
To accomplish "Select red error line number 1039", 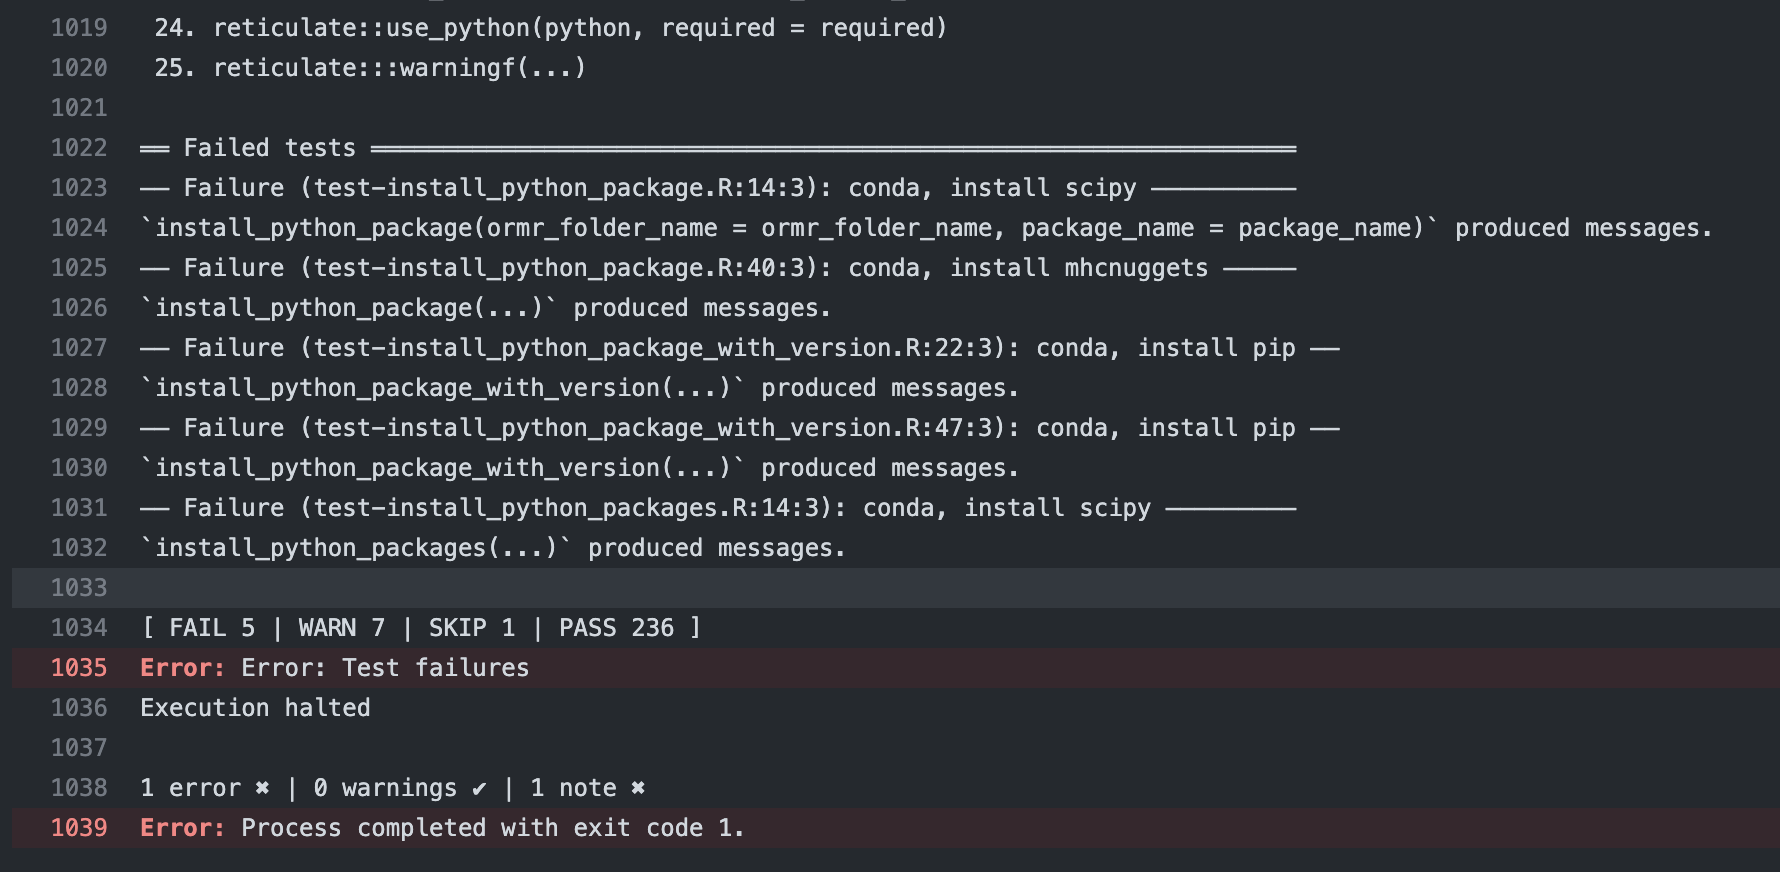I will (x=79, y=828).
